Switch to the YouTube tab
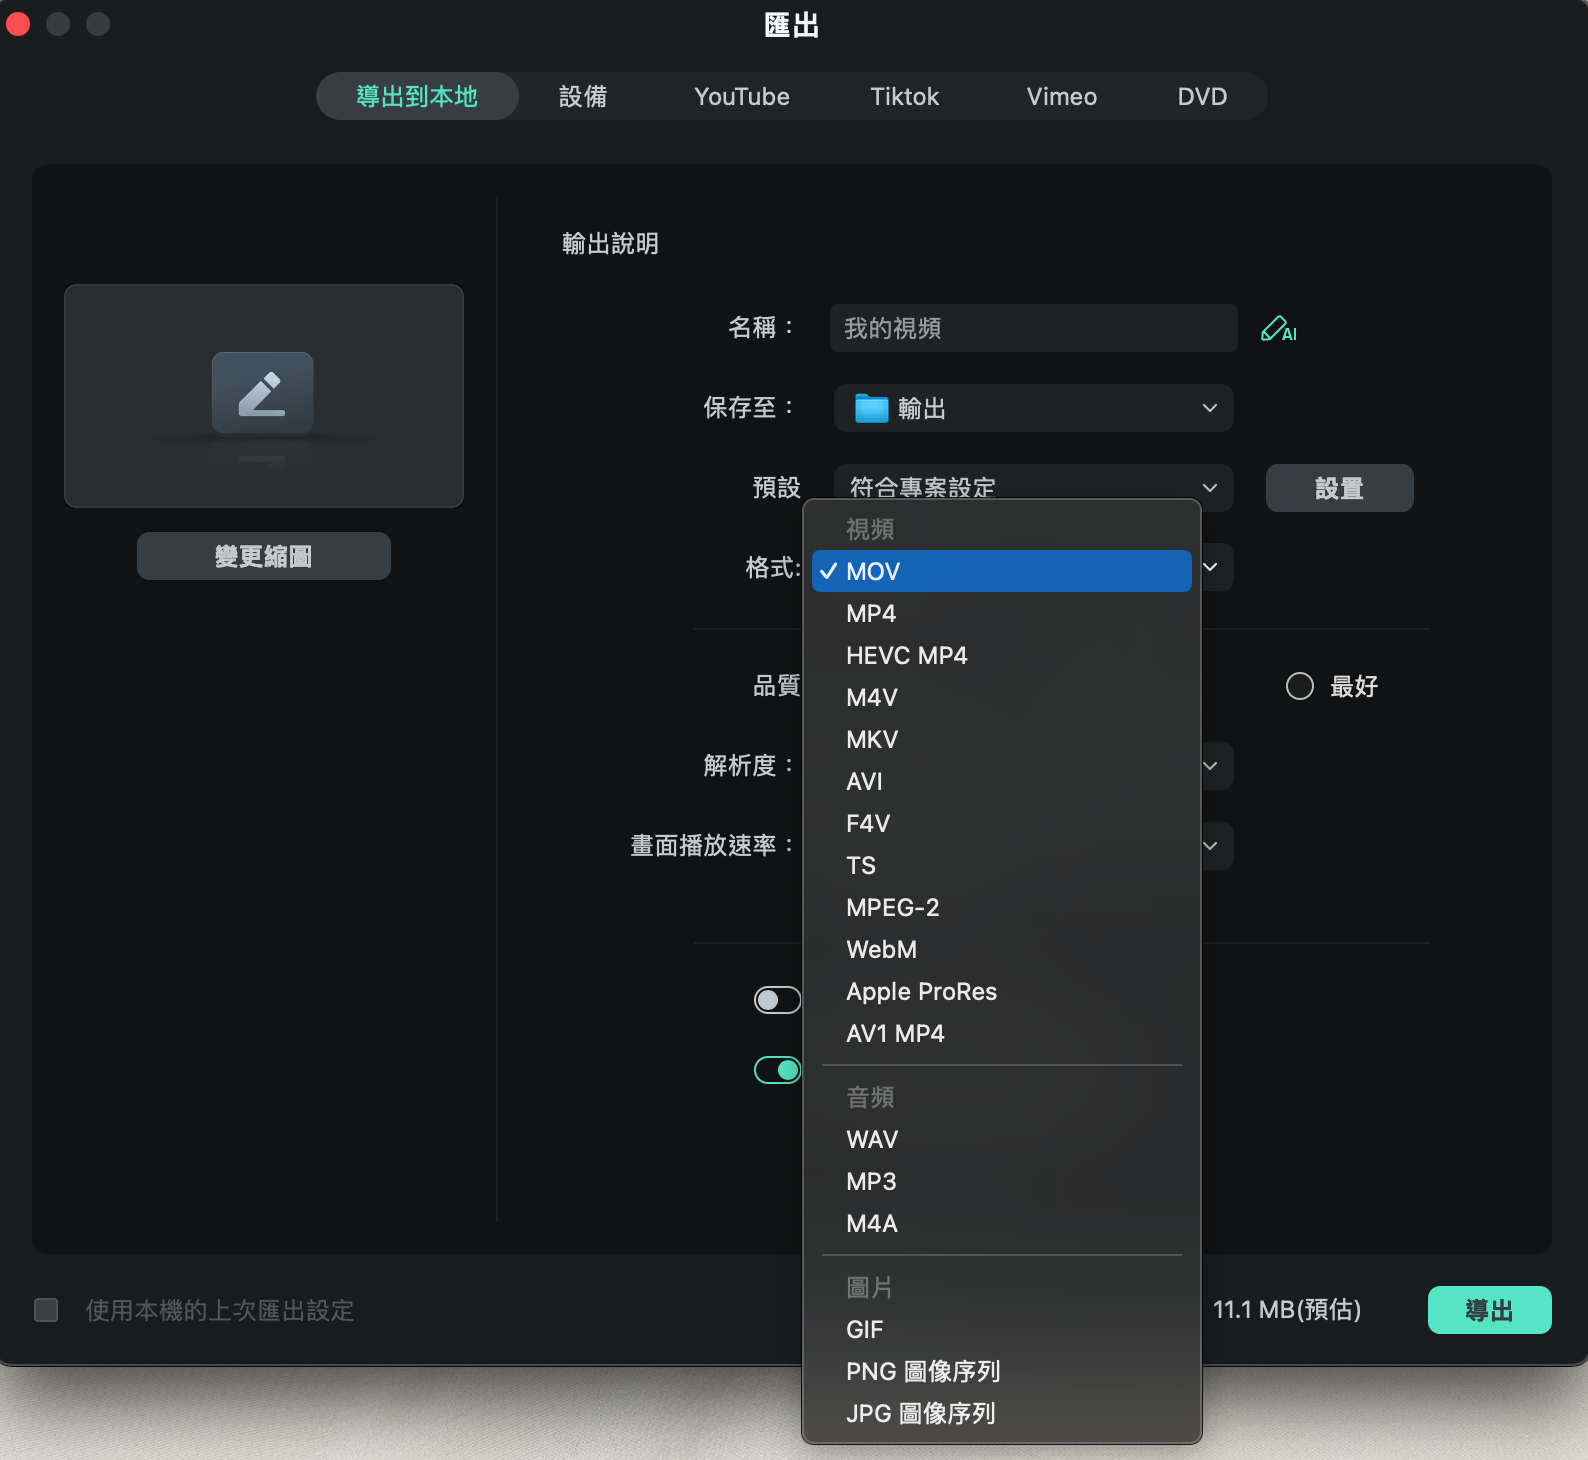This screenshot has height=1460, width=1588. 742,96
